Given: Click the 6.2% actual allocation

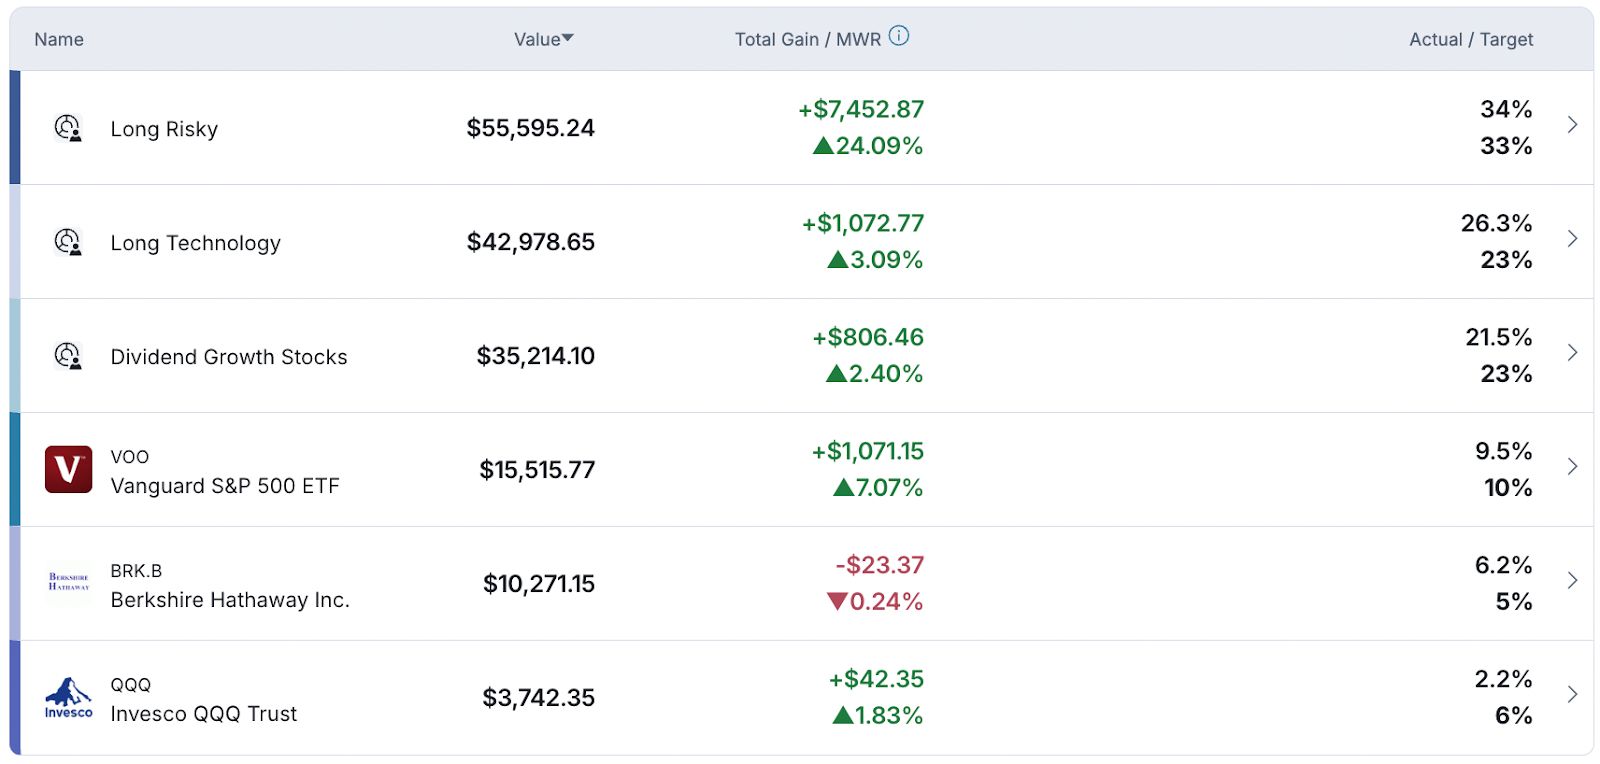Looking at the screenshot, I should coord(1504,565).
